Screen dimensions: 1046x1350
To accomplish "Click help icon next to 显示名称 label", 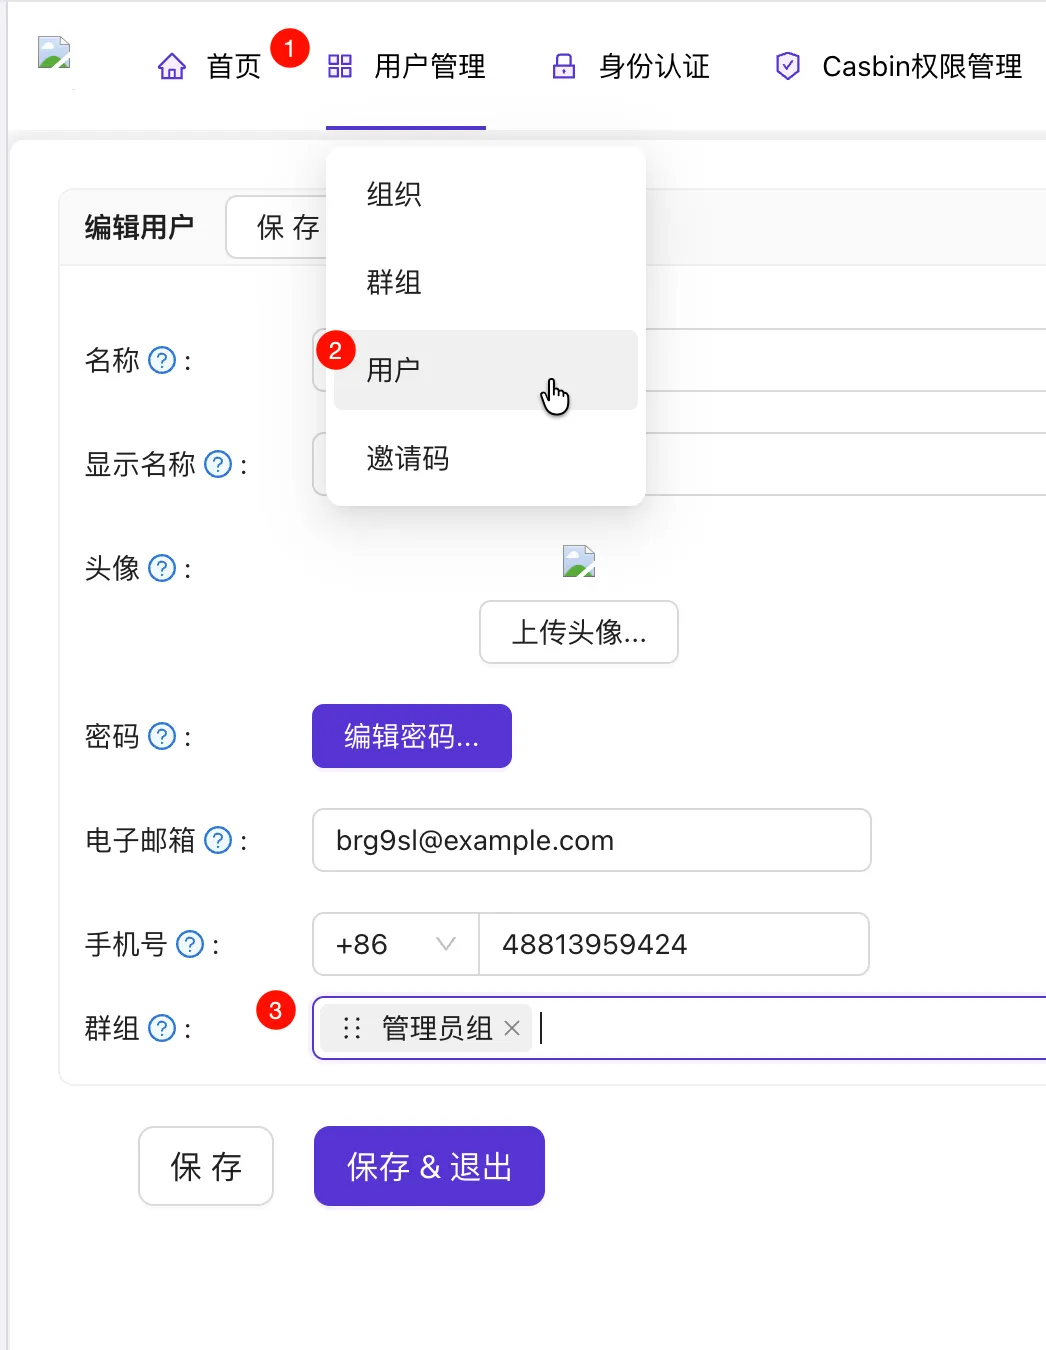I will click(218, 464).
